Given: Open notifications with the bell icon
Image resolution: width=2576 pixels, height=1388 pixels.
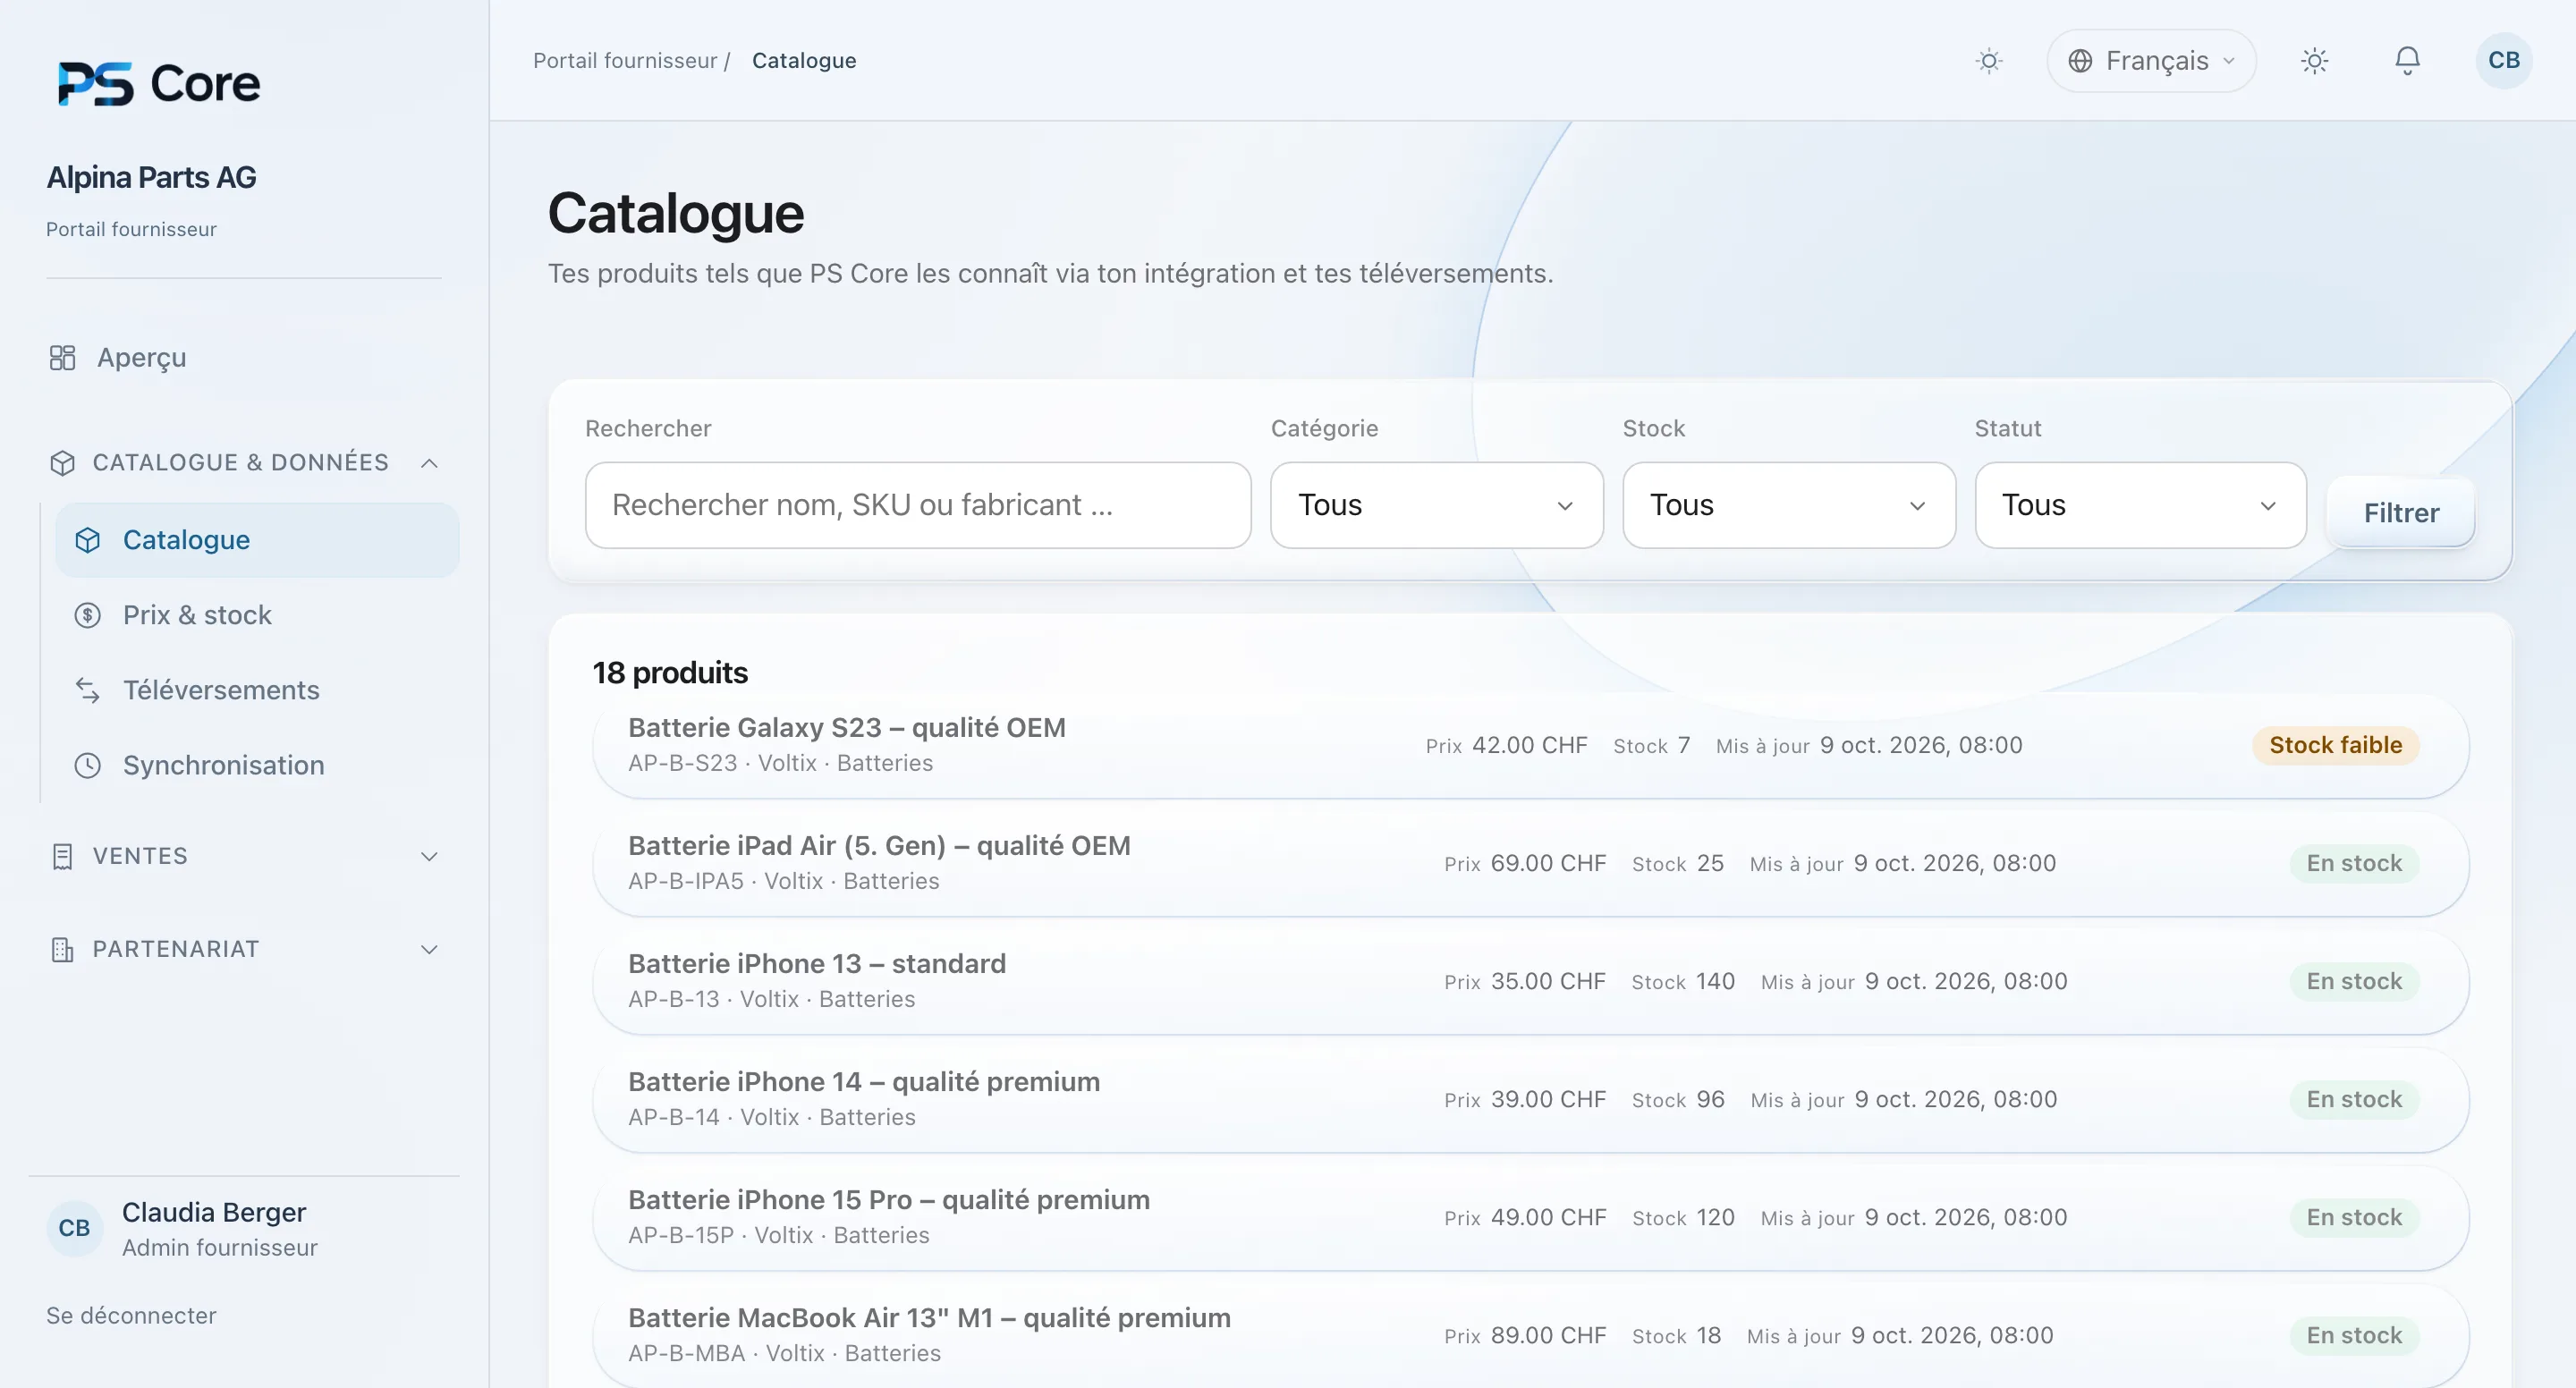Looking at the screenshot, I should point(2407,61).
